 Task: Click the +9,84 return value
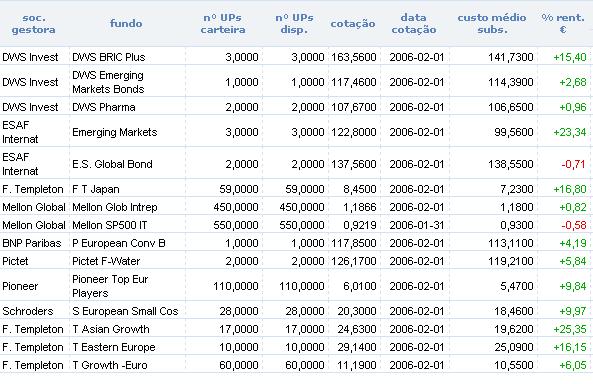(573, 286)
